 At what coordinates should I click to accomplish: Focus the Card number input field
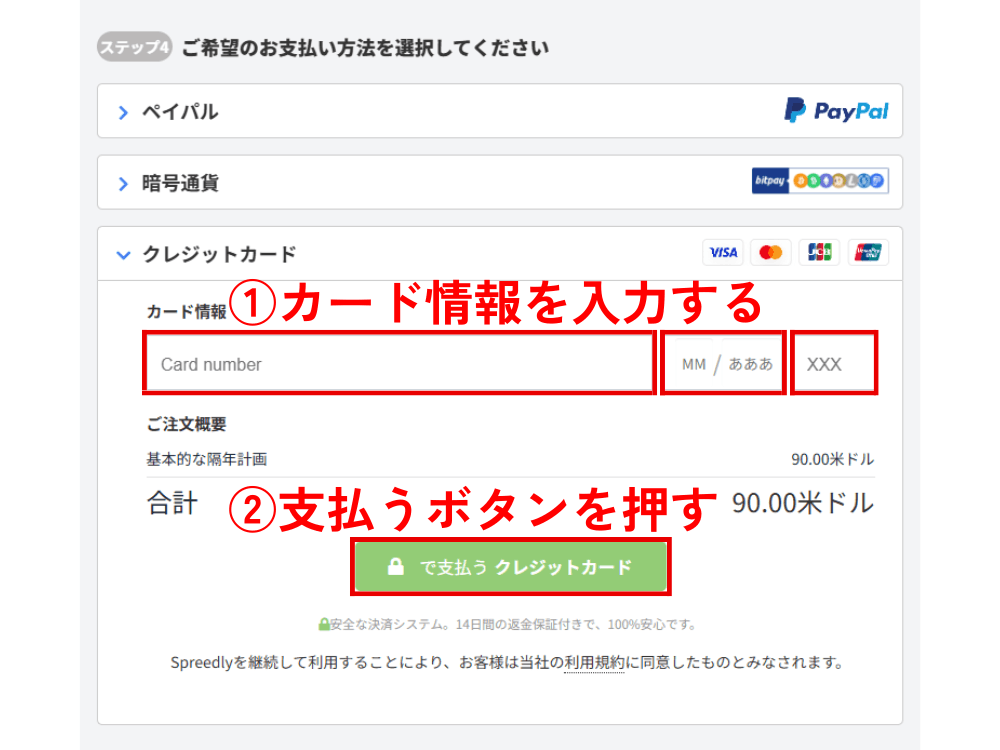click(x=400, y=364)
